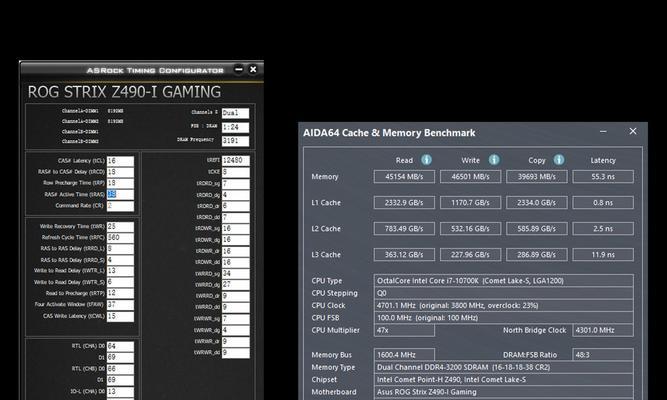The width and height of the screenshot is (667, 400).
Task: Select the tREFI field showing 12480
Action: [236, 160]
